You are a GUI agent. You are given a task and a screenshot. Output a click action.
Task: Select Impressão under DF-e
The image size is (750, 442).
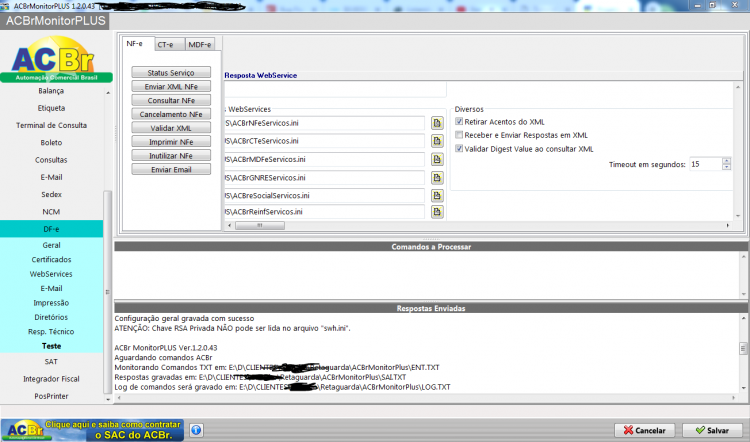tap(51, 303)
